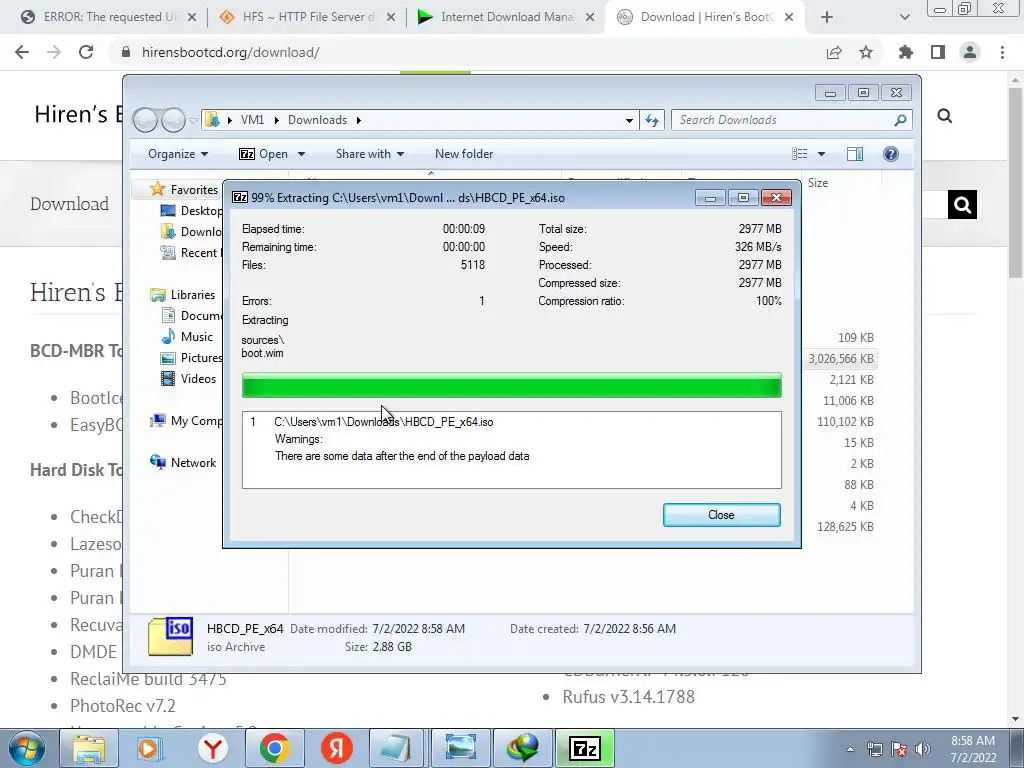Image resolution: width=1024 pixels, height=768 pixels.
Task: Open a new browser tab
Action: point(827,18)
